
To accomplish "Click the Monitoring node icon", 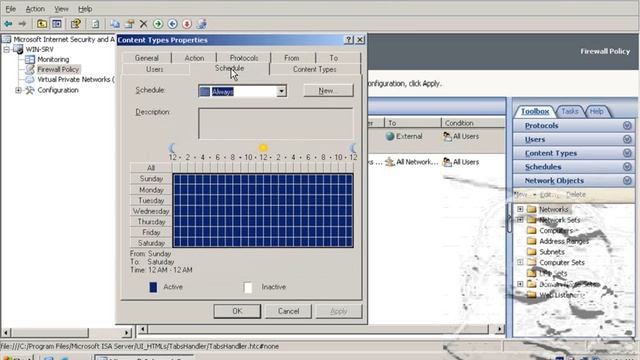I will pos(30,59).
